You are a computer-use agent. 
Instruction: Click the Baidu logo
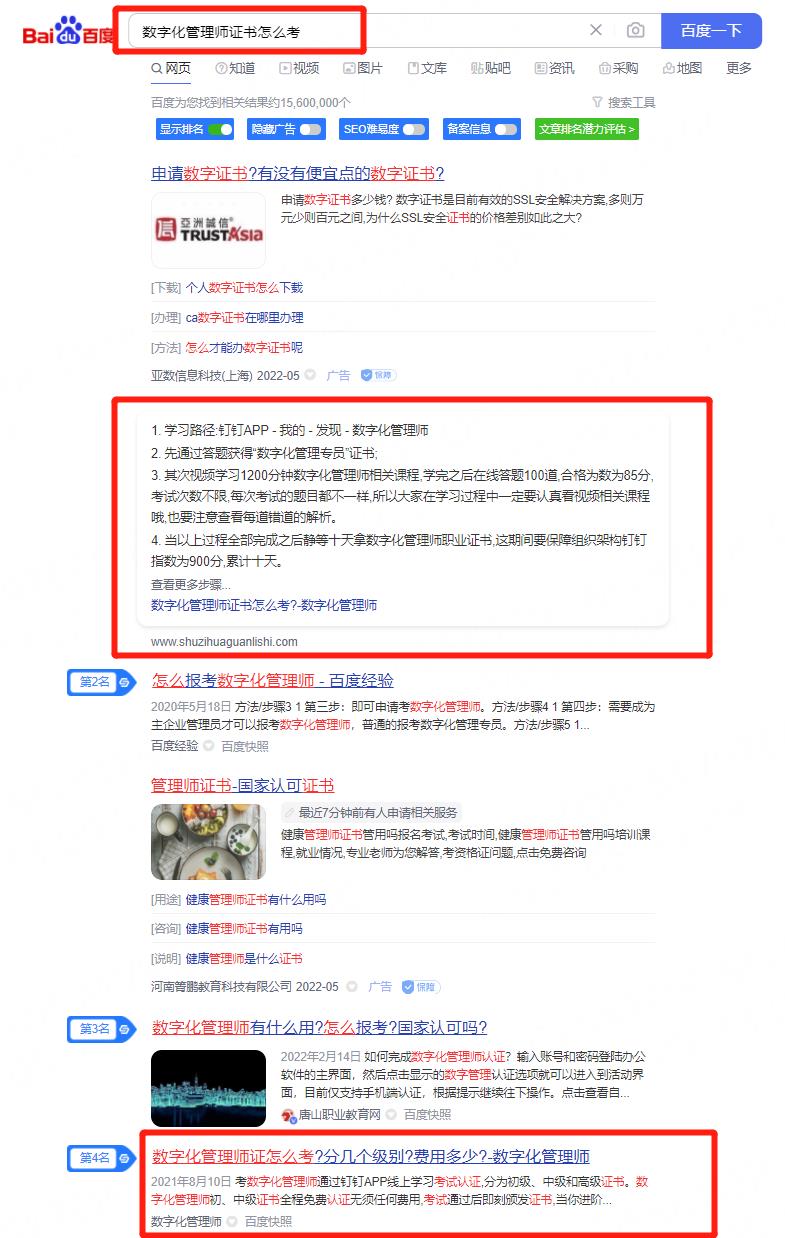click(68, 31)
